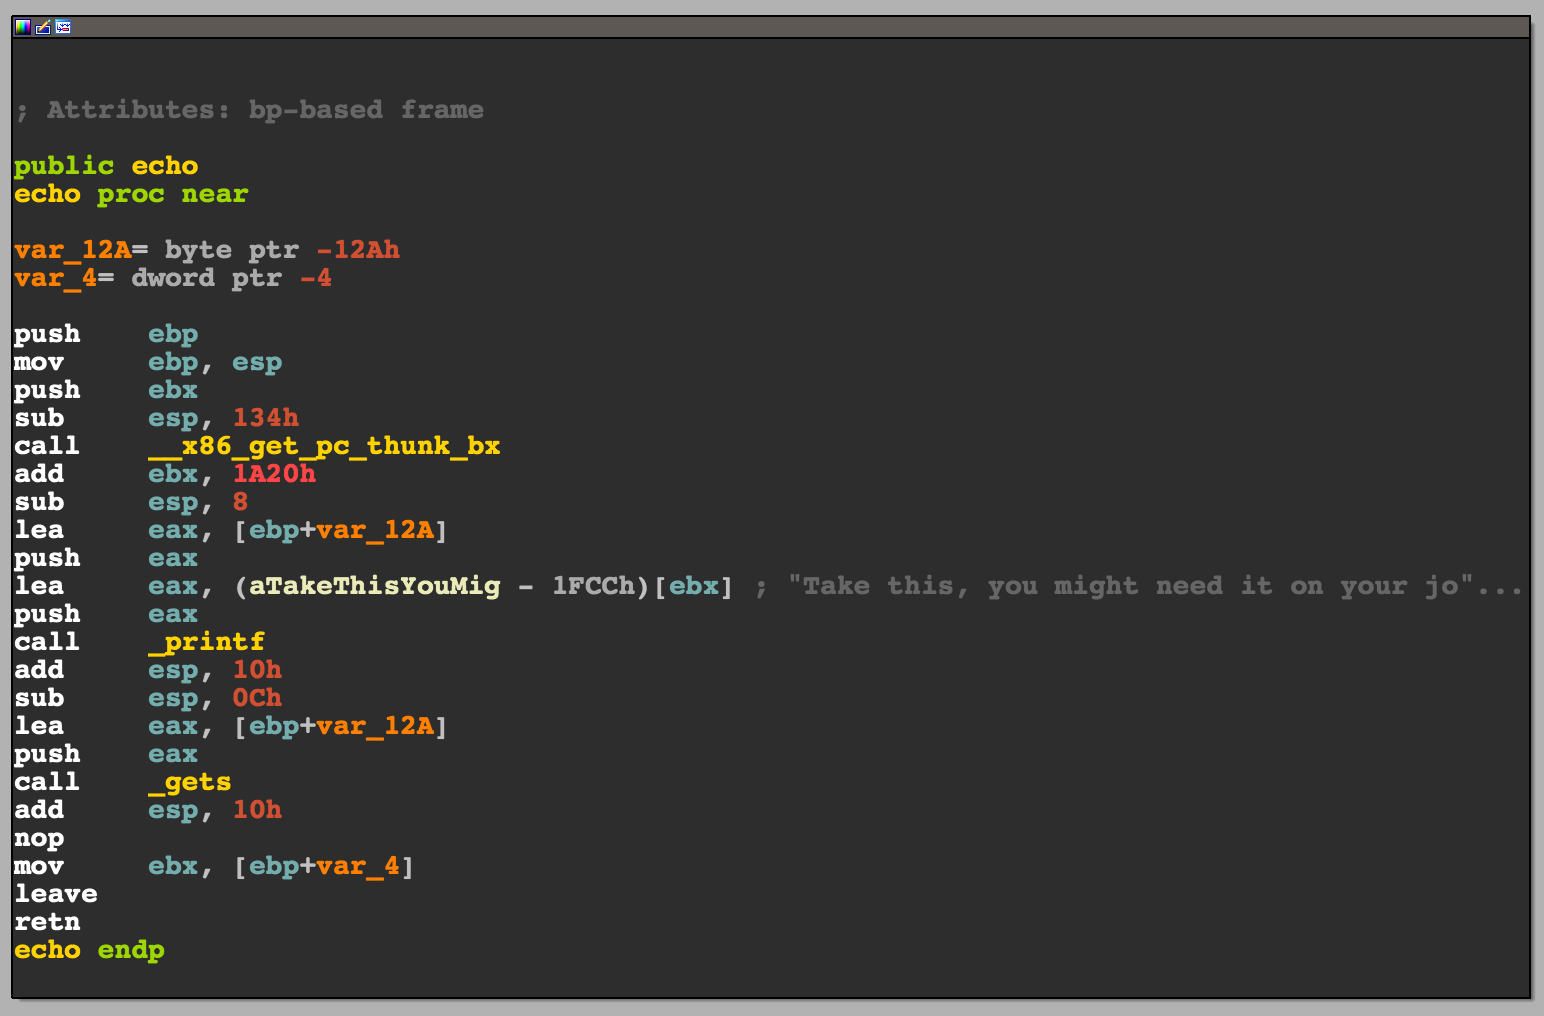Follow the aTakeThisYouMig string reference
The height and width of the screenshot is (1016, 1544).
(375, 586)
